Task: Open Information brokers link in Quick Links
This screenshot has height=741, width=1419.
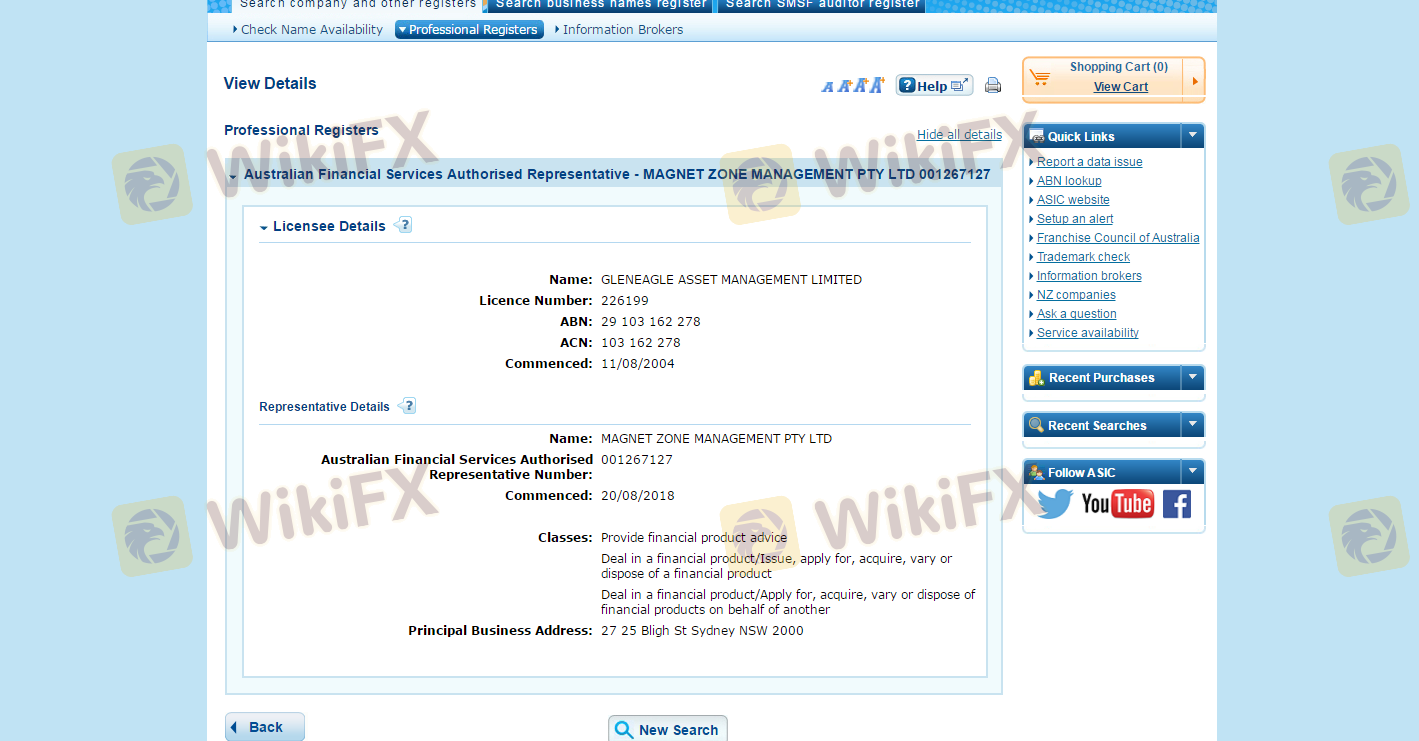Action: 1089,276
